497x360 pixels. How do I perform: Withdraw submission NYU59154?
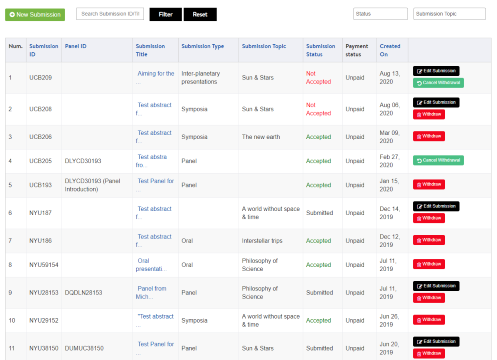(x=429, y=264)
